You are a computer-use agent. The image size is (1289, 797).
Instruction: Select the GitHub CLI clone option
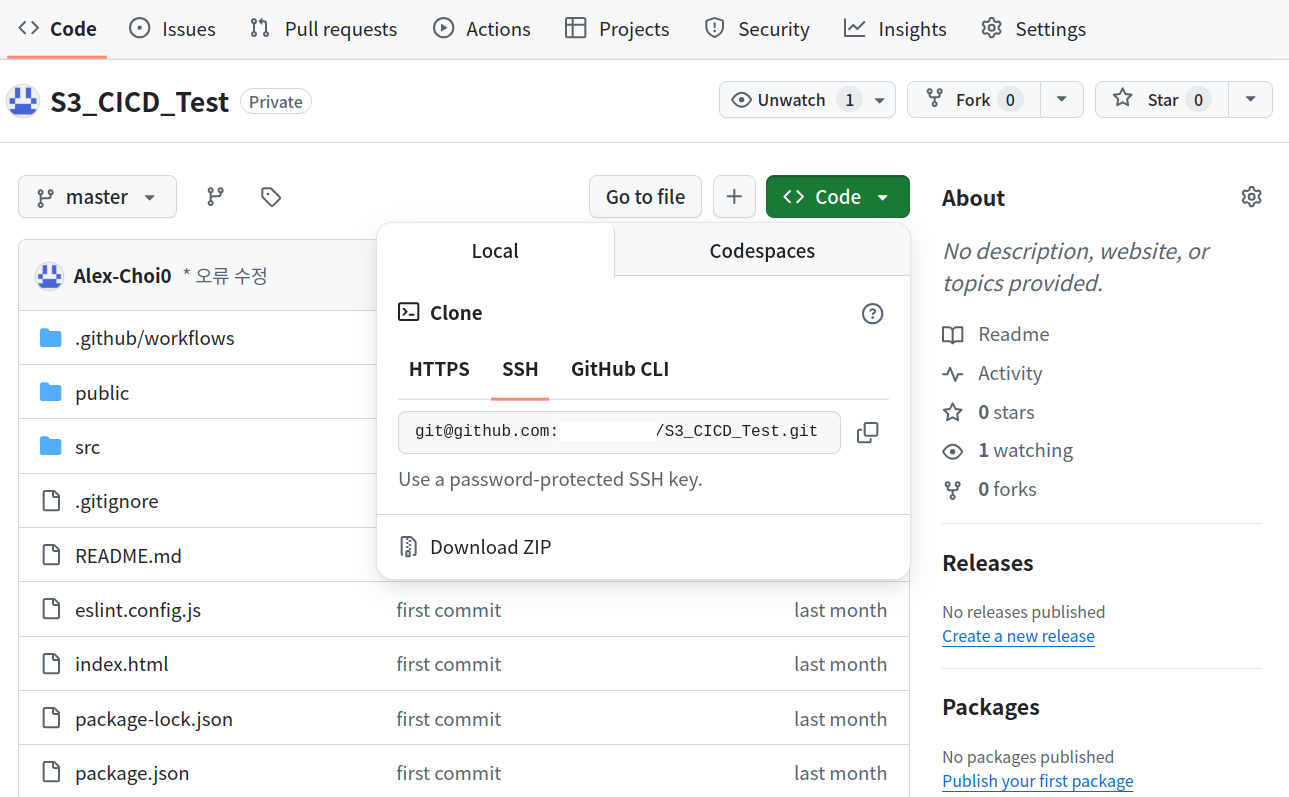pyautogui.click(x=620, y=369)
